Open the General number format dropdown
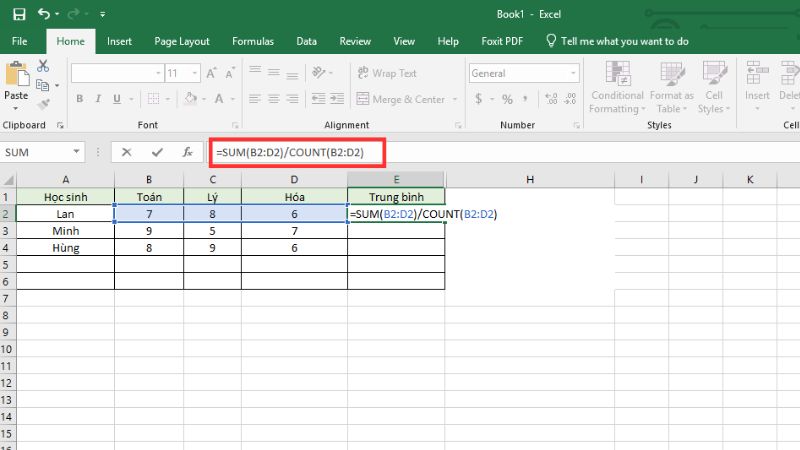The width and height of the screenshot is (800, 450). pos(572,73)
